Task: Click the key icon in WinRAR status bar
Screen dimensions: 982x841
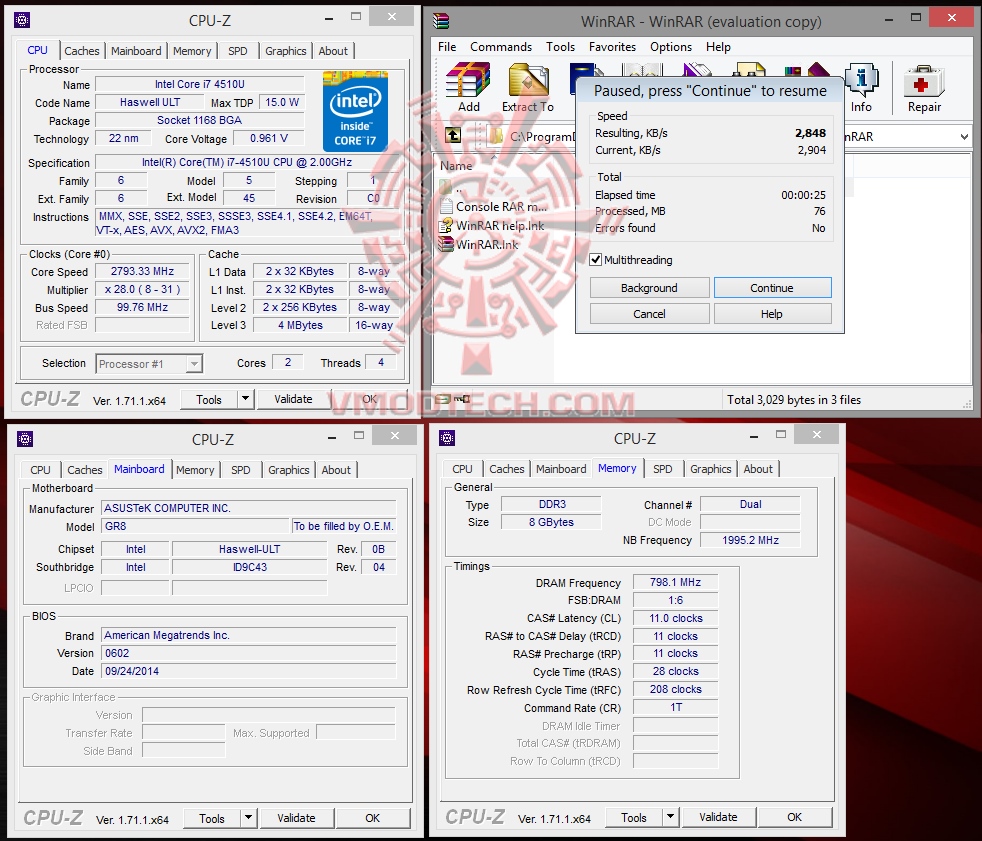Action: point(462,399)
